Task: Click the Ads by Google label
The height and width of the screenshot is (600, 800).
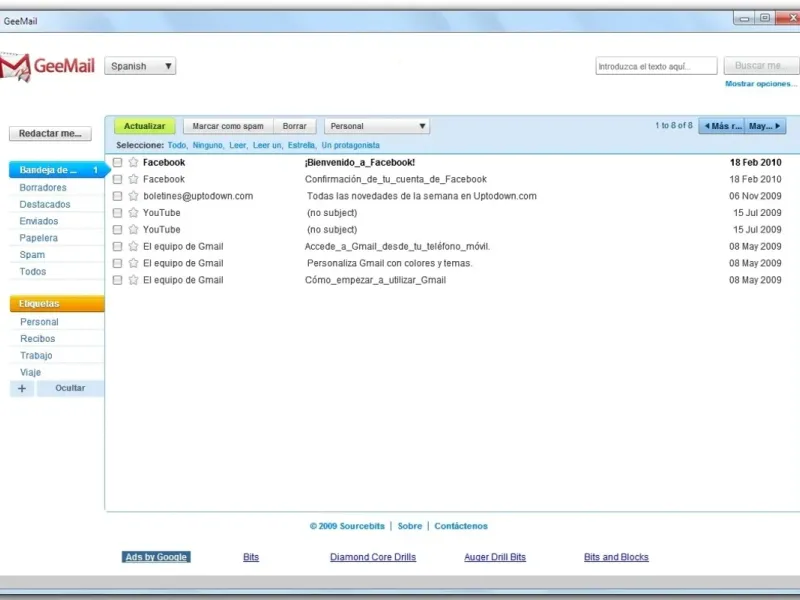Action: [x=156, y=557]
